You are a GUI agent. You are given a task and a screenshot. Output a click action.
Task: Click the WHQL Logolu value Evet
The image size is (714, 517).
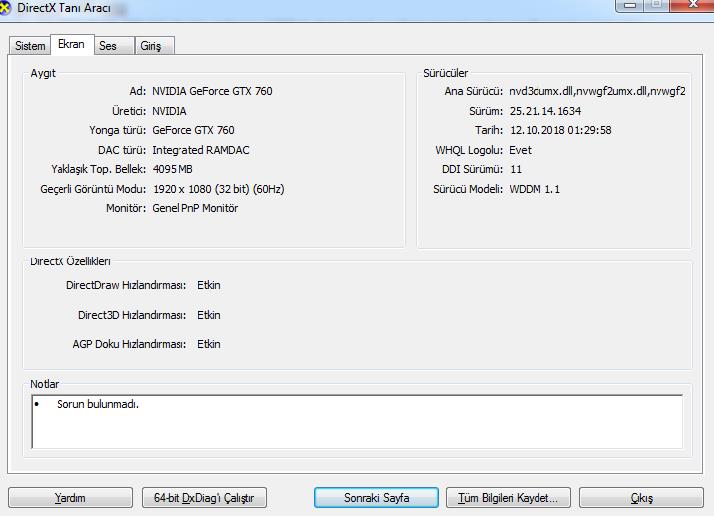[520, 150]
